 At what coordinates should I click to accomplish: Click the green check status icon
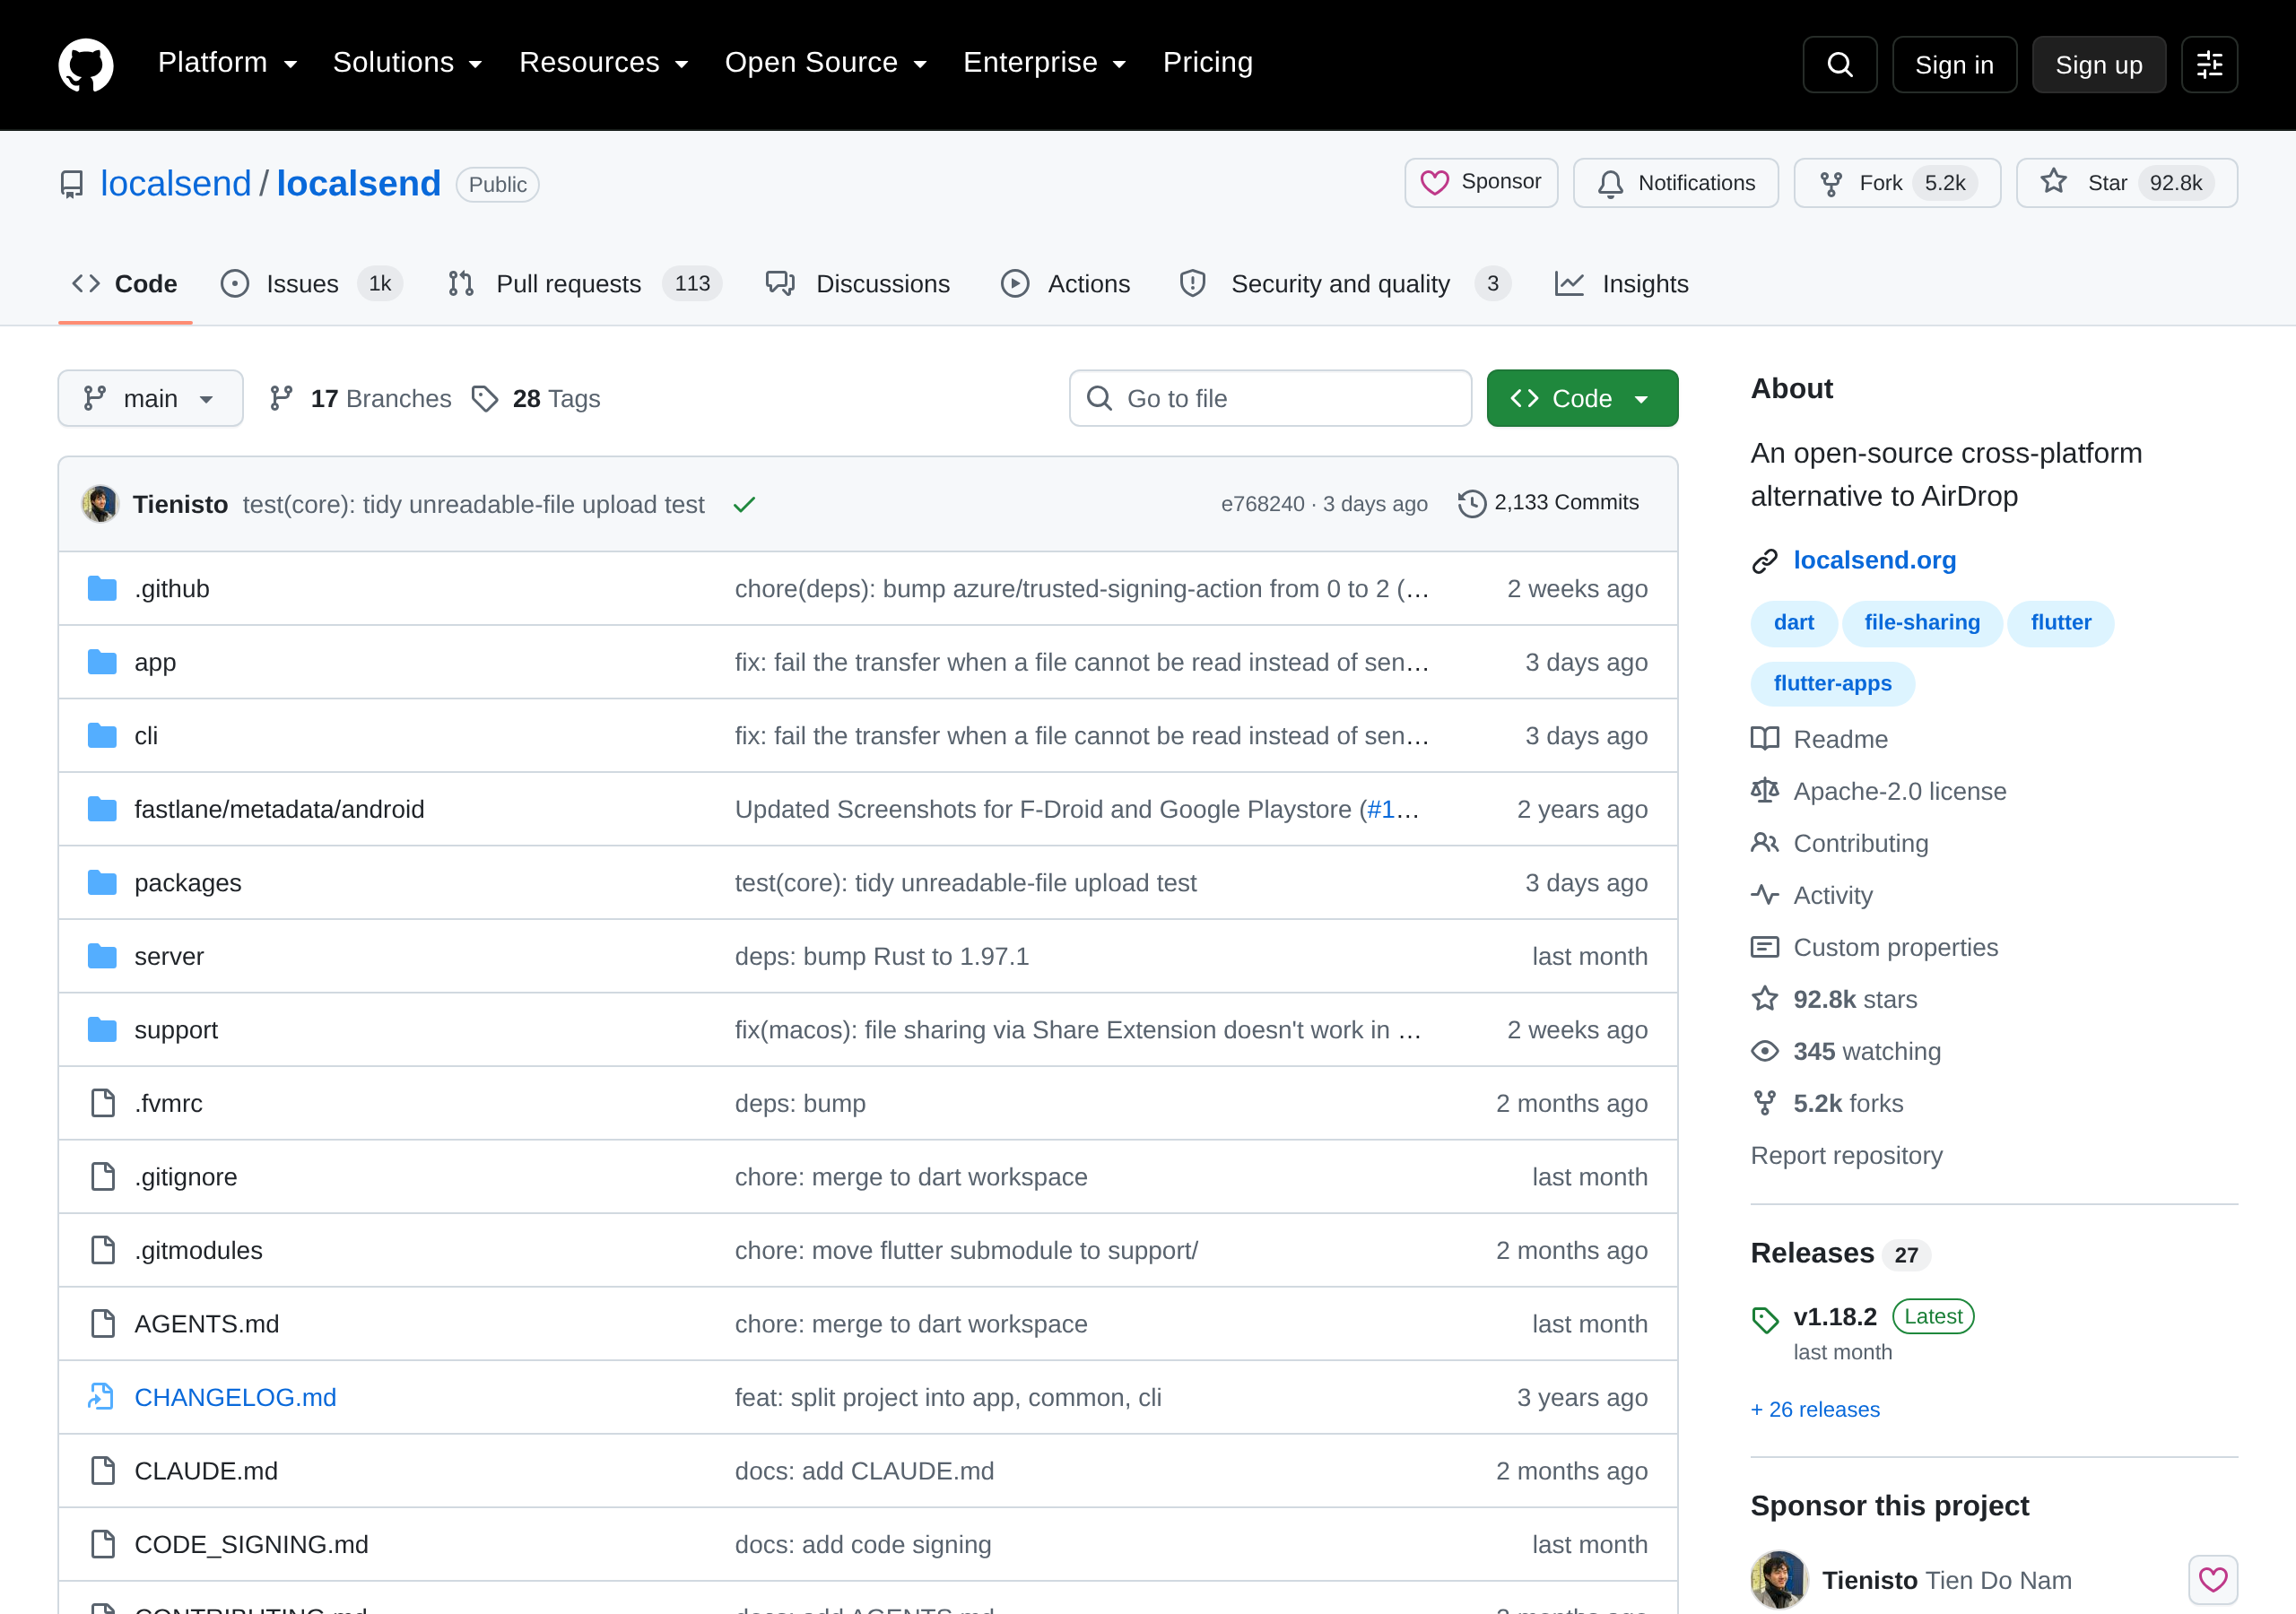(x=744, y=504)
